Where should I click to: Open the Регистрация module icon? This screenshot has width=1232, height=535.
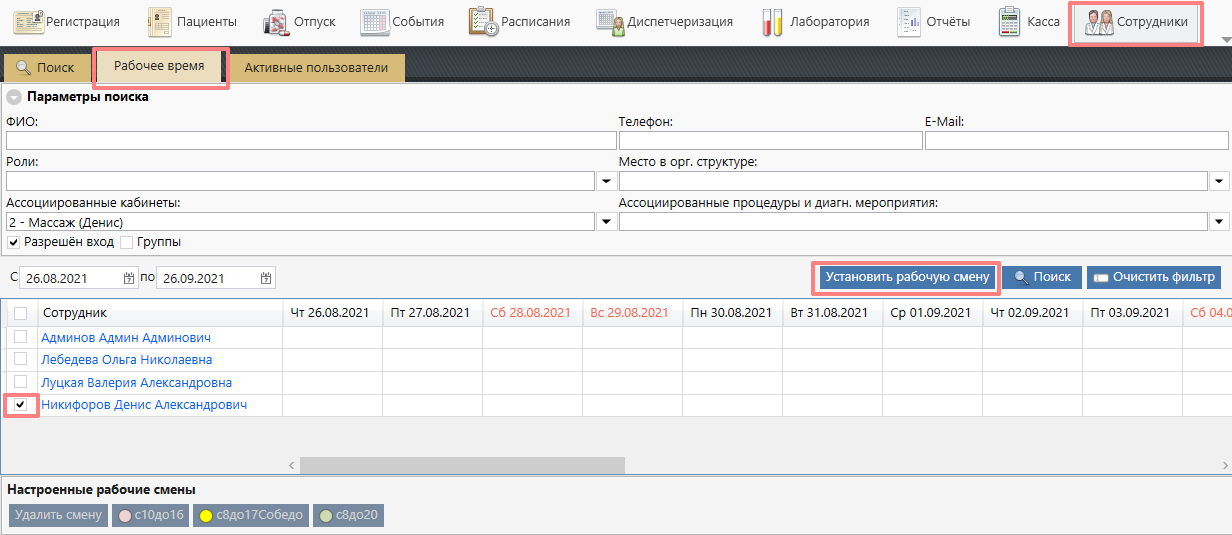(x=28, y=21)
